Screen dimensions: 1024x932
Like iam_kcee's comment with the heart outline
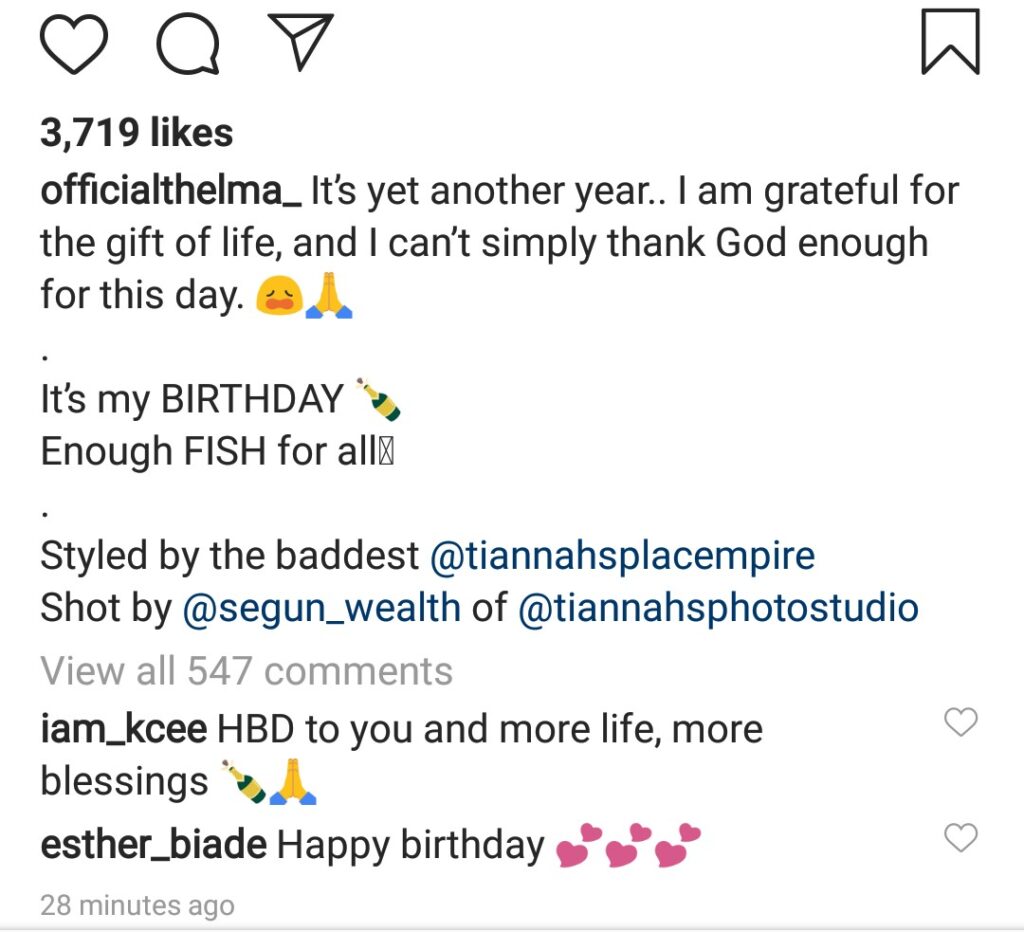[x=961, y=722]
